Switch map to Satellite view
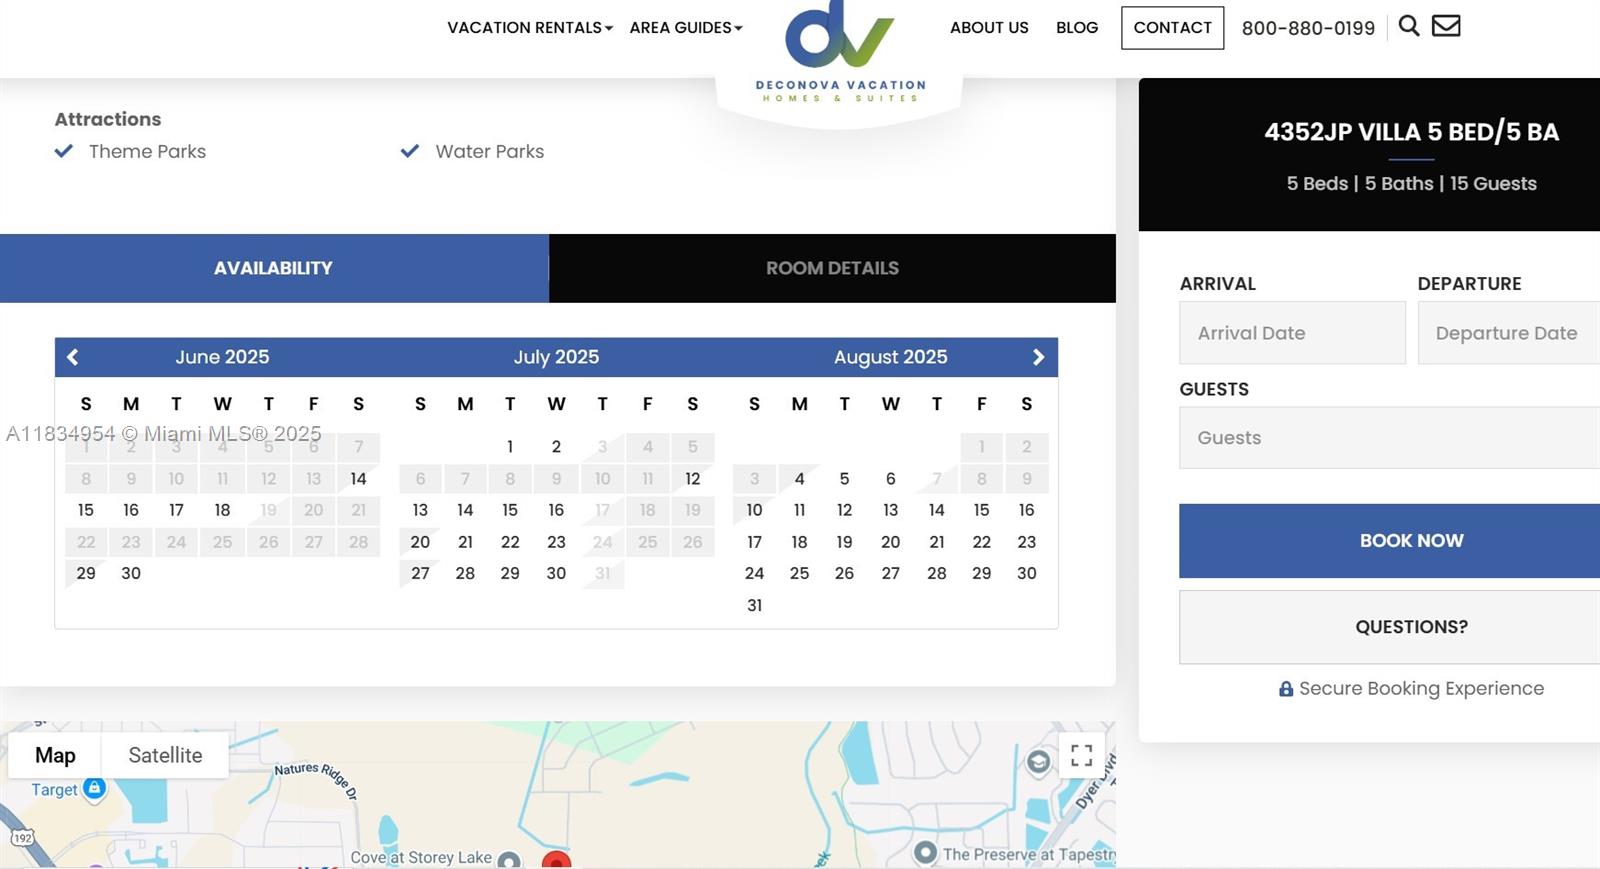 [x=165, y=755]
